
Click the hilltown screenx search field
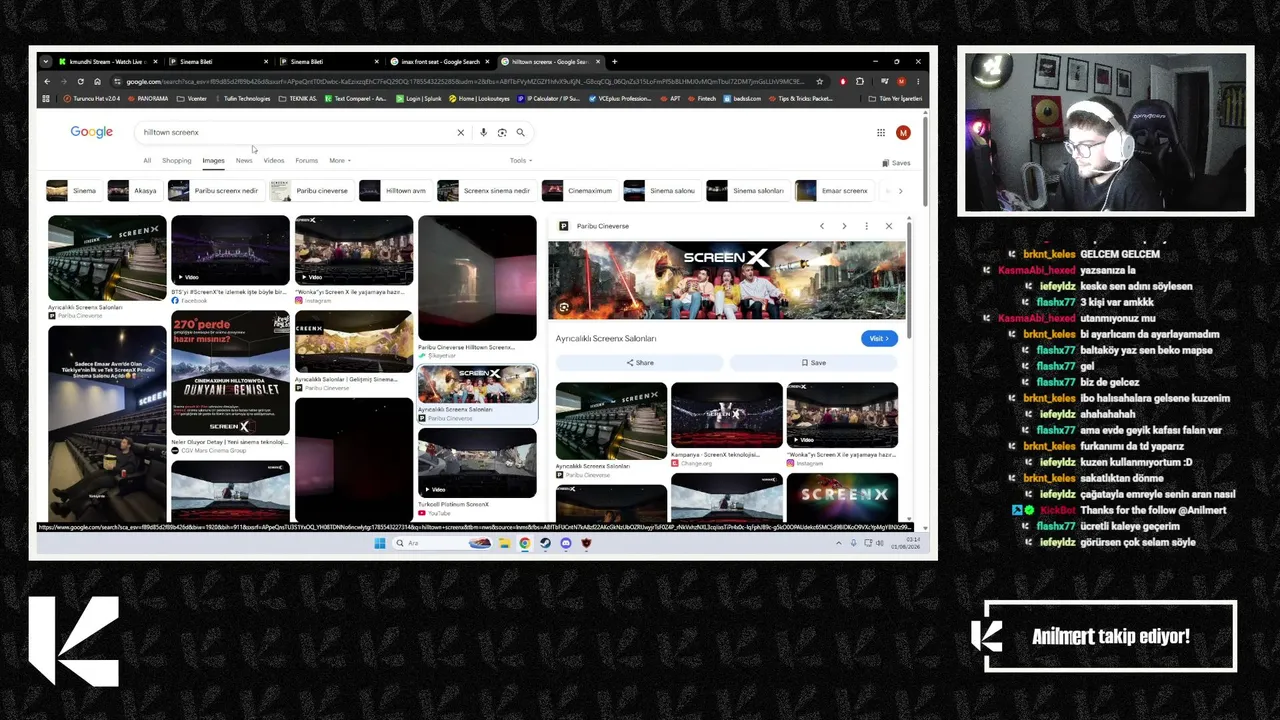tap(295, 132)
